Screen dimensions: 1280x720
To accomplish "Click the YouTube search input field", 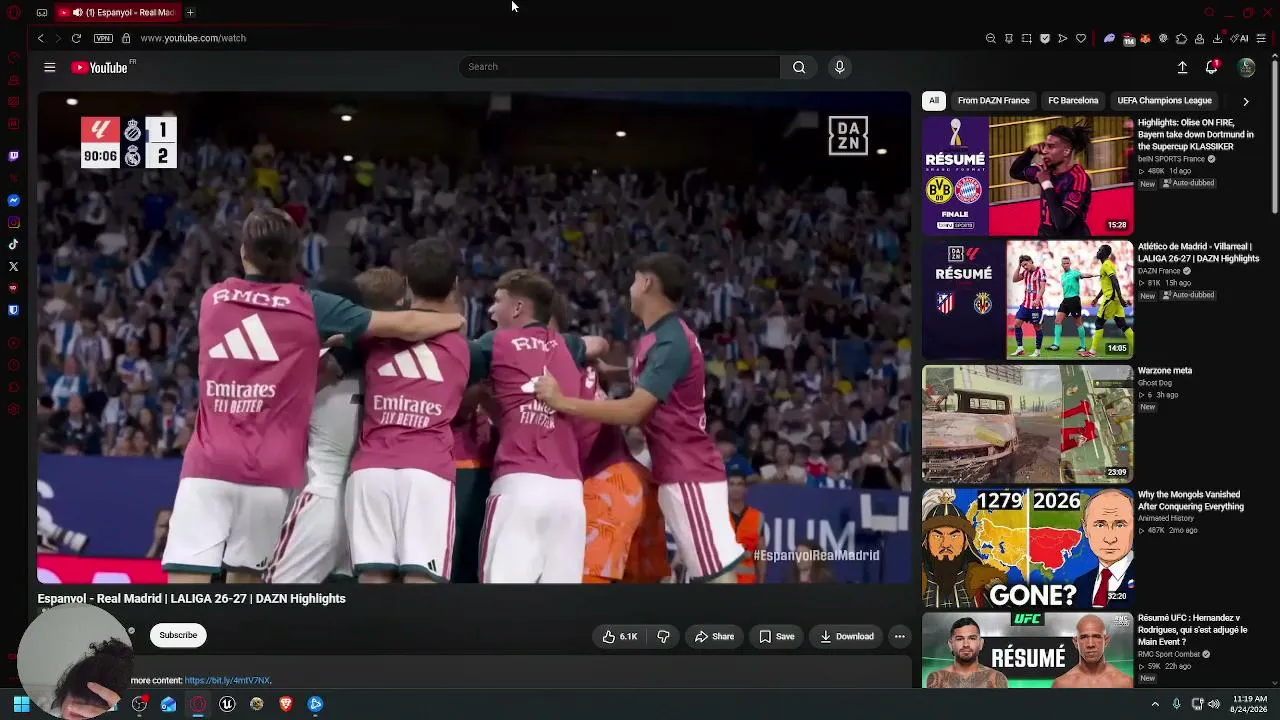I will click(619, 67).
